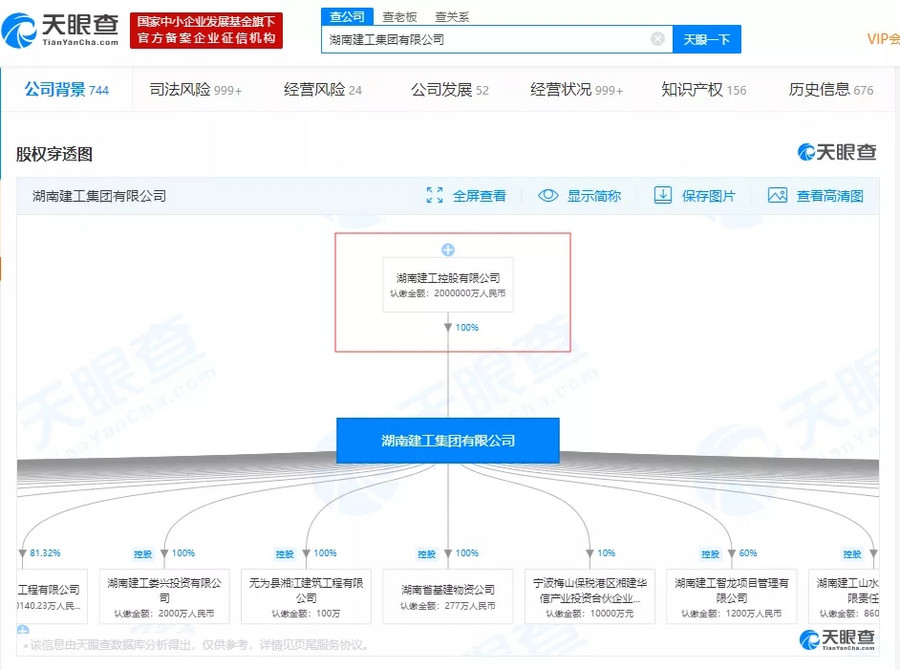Go to the 知识产权 tab
This screenshot has height=670, width=900.
[703, 90]
